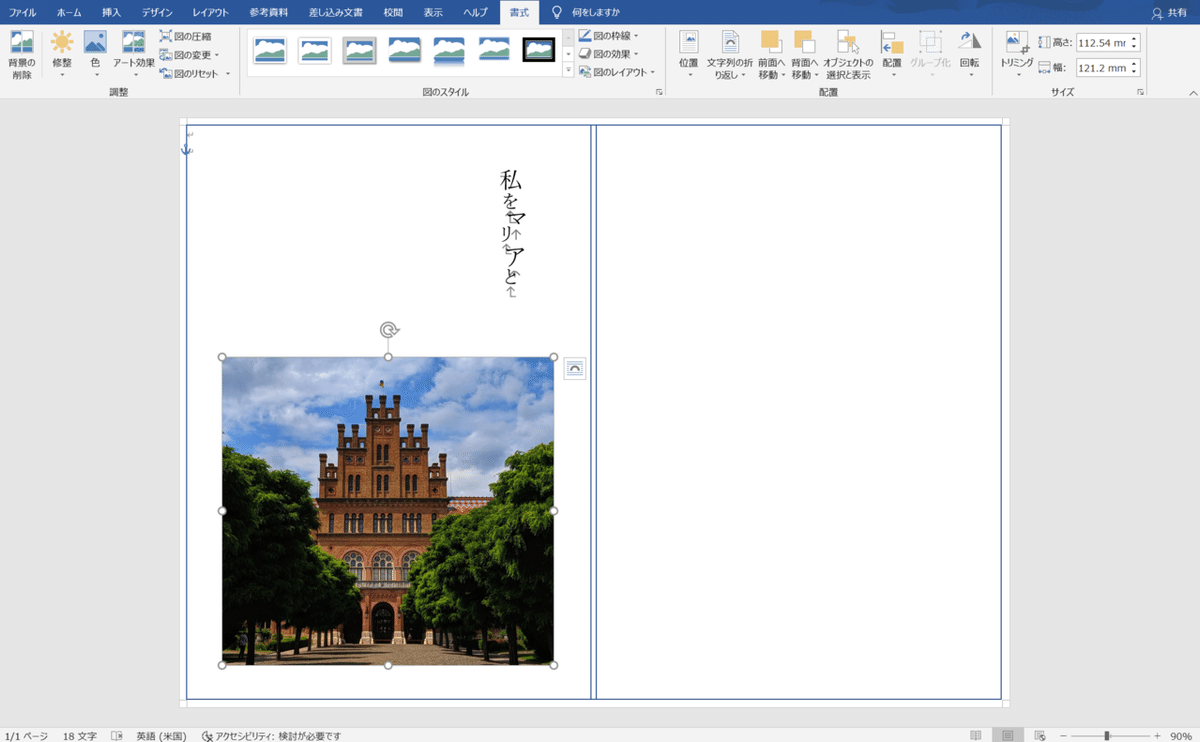Viewport: 1200px width, 742px height.
Task: Collapse the ribbon with the chevron
Action: click(1192, 92)
